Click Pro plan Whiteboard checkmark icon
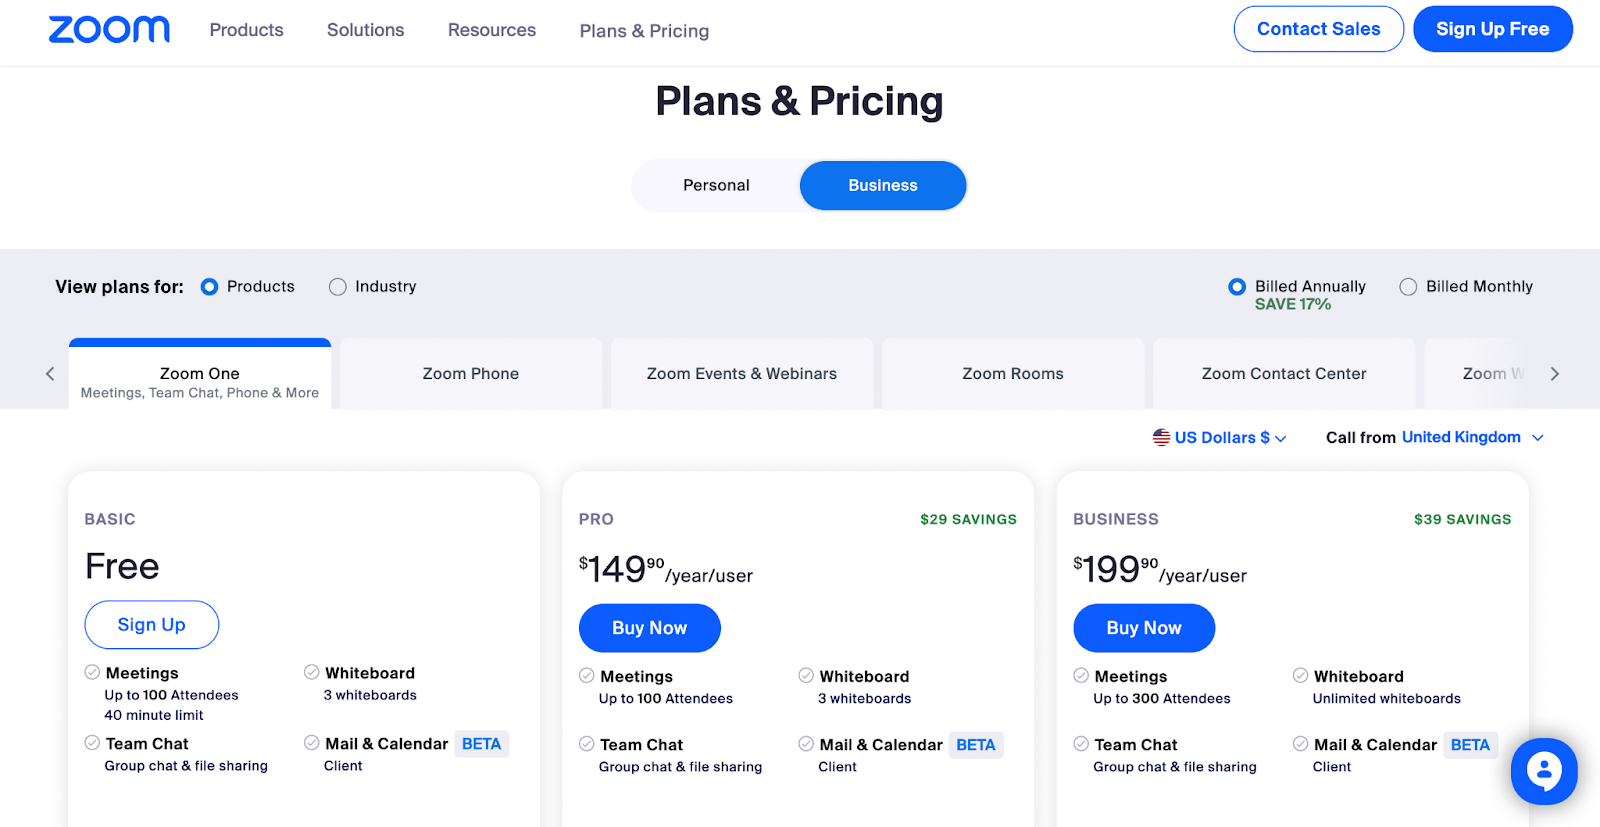The image size is (1600, 827). coord(806,676)
